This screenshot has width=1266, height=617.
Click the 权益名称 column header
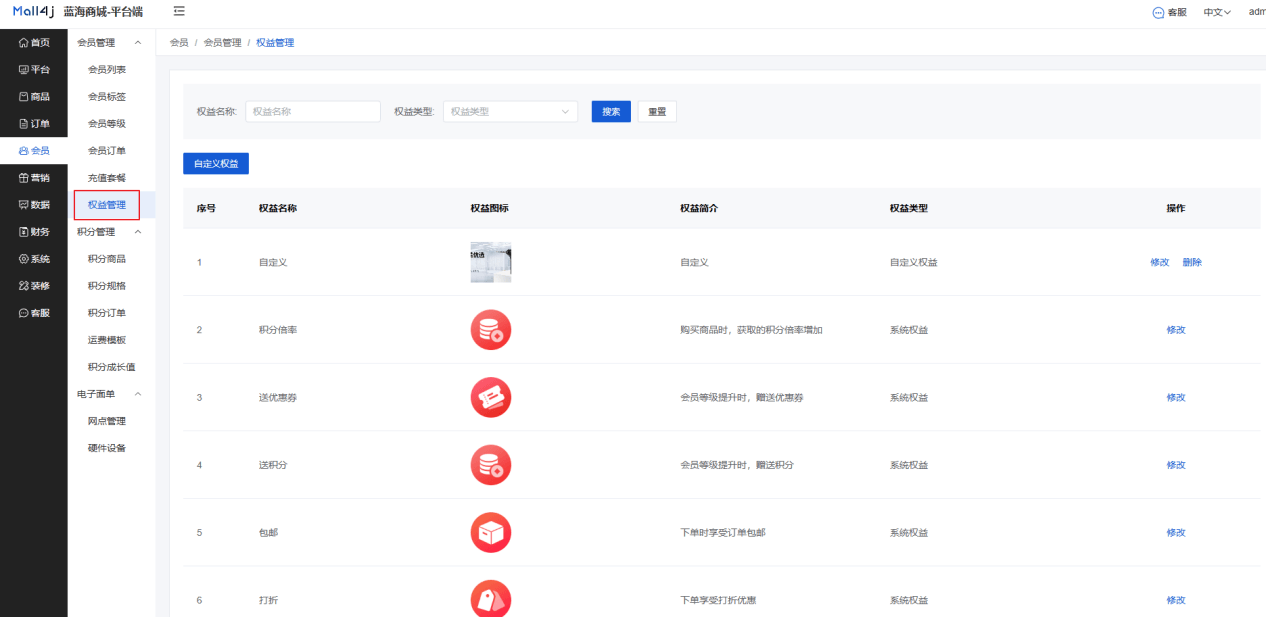278,208
